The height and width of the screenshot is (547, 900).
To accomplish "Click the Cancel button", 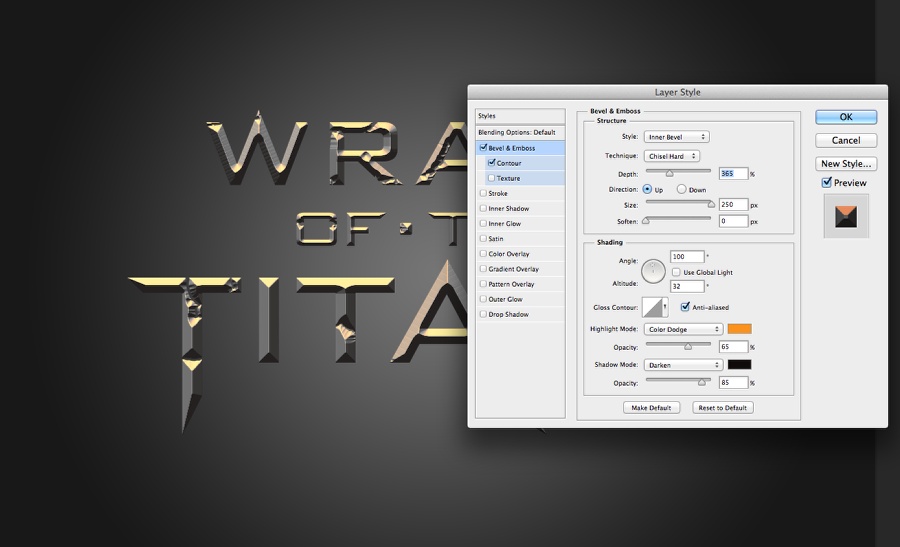I will coord(846,141).
